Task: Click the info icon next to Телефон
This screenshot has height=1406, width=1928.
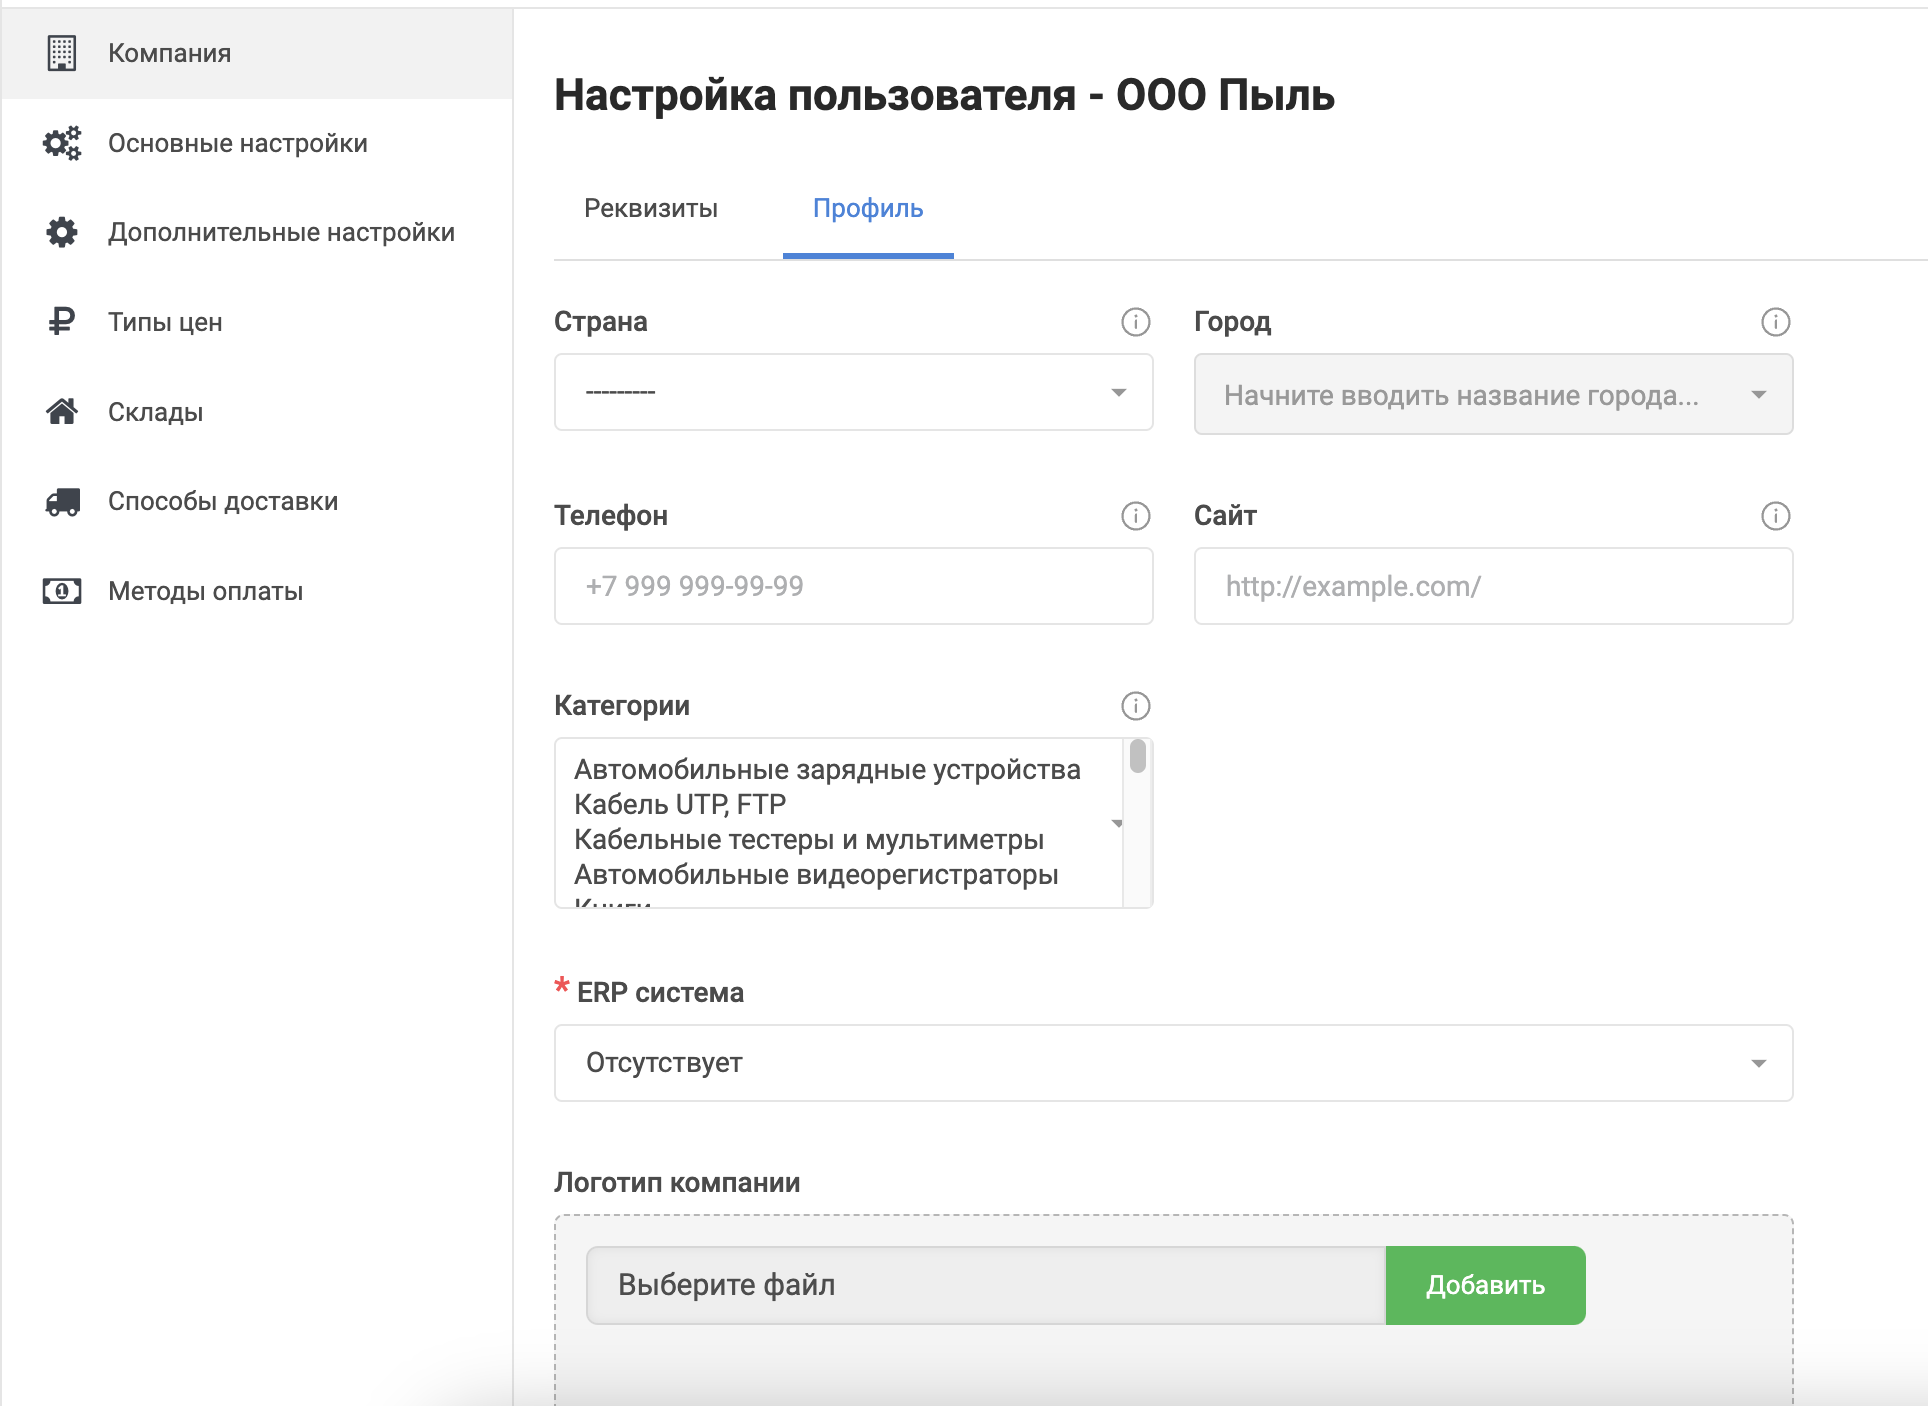Action: (1135, 516)
